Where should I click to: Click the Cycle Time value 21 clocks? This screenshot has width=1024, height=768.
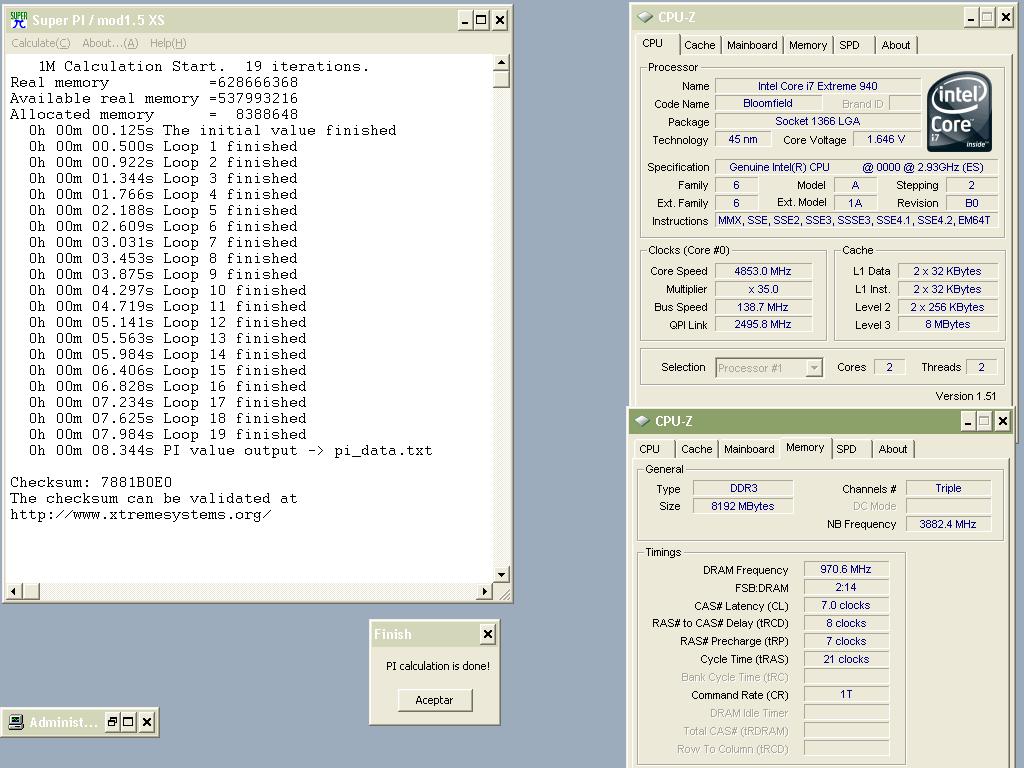coord(846,659)
